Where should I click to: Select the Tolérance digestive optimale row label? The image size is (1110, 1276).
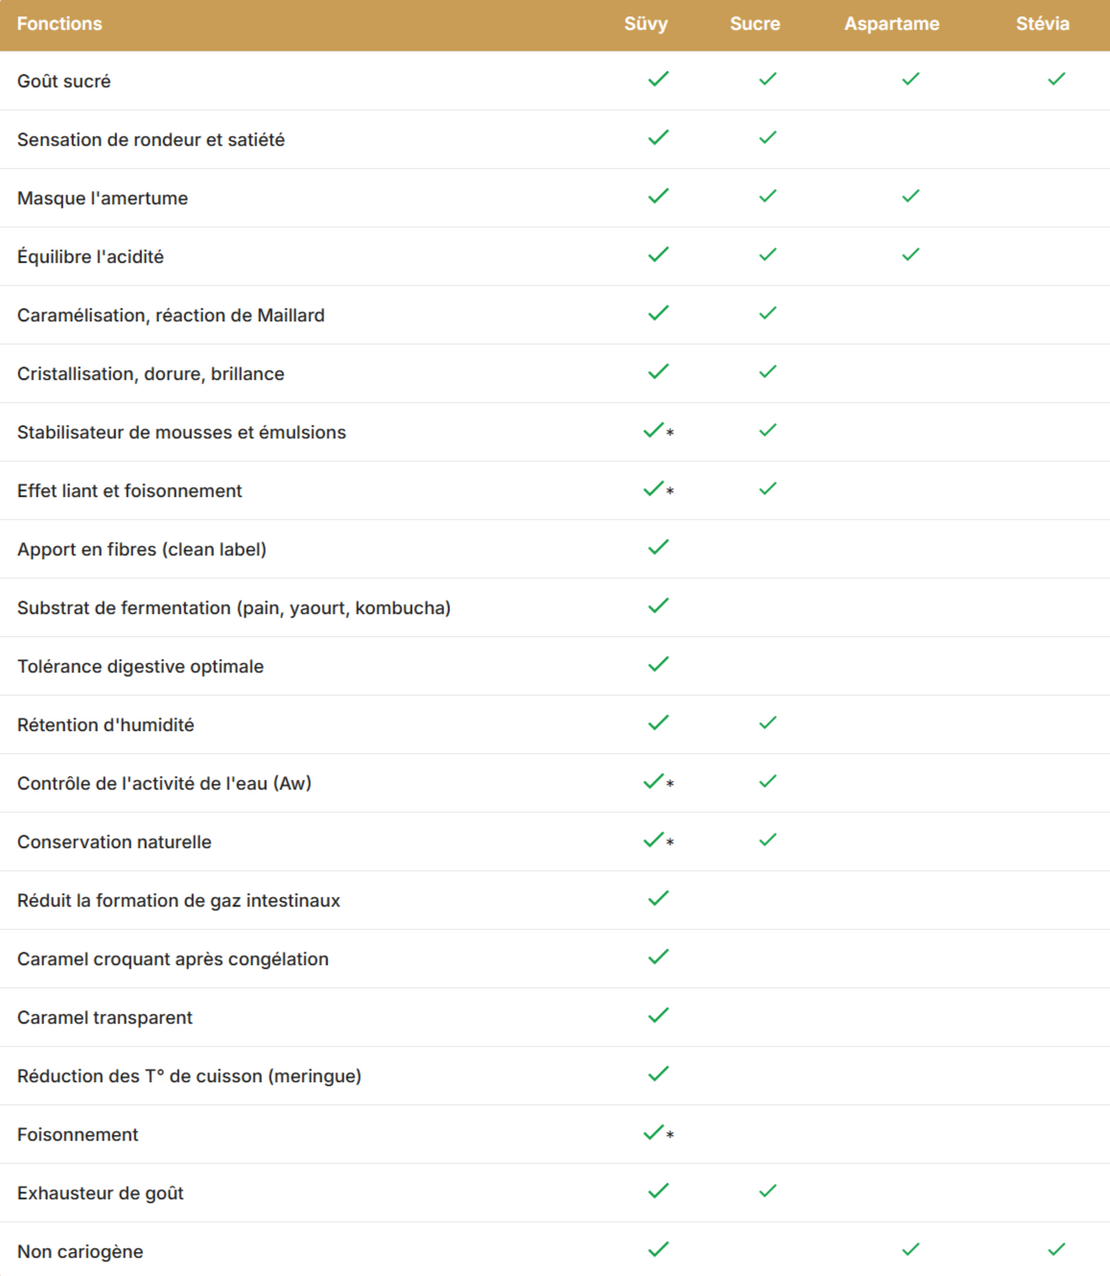coord(140,666)
